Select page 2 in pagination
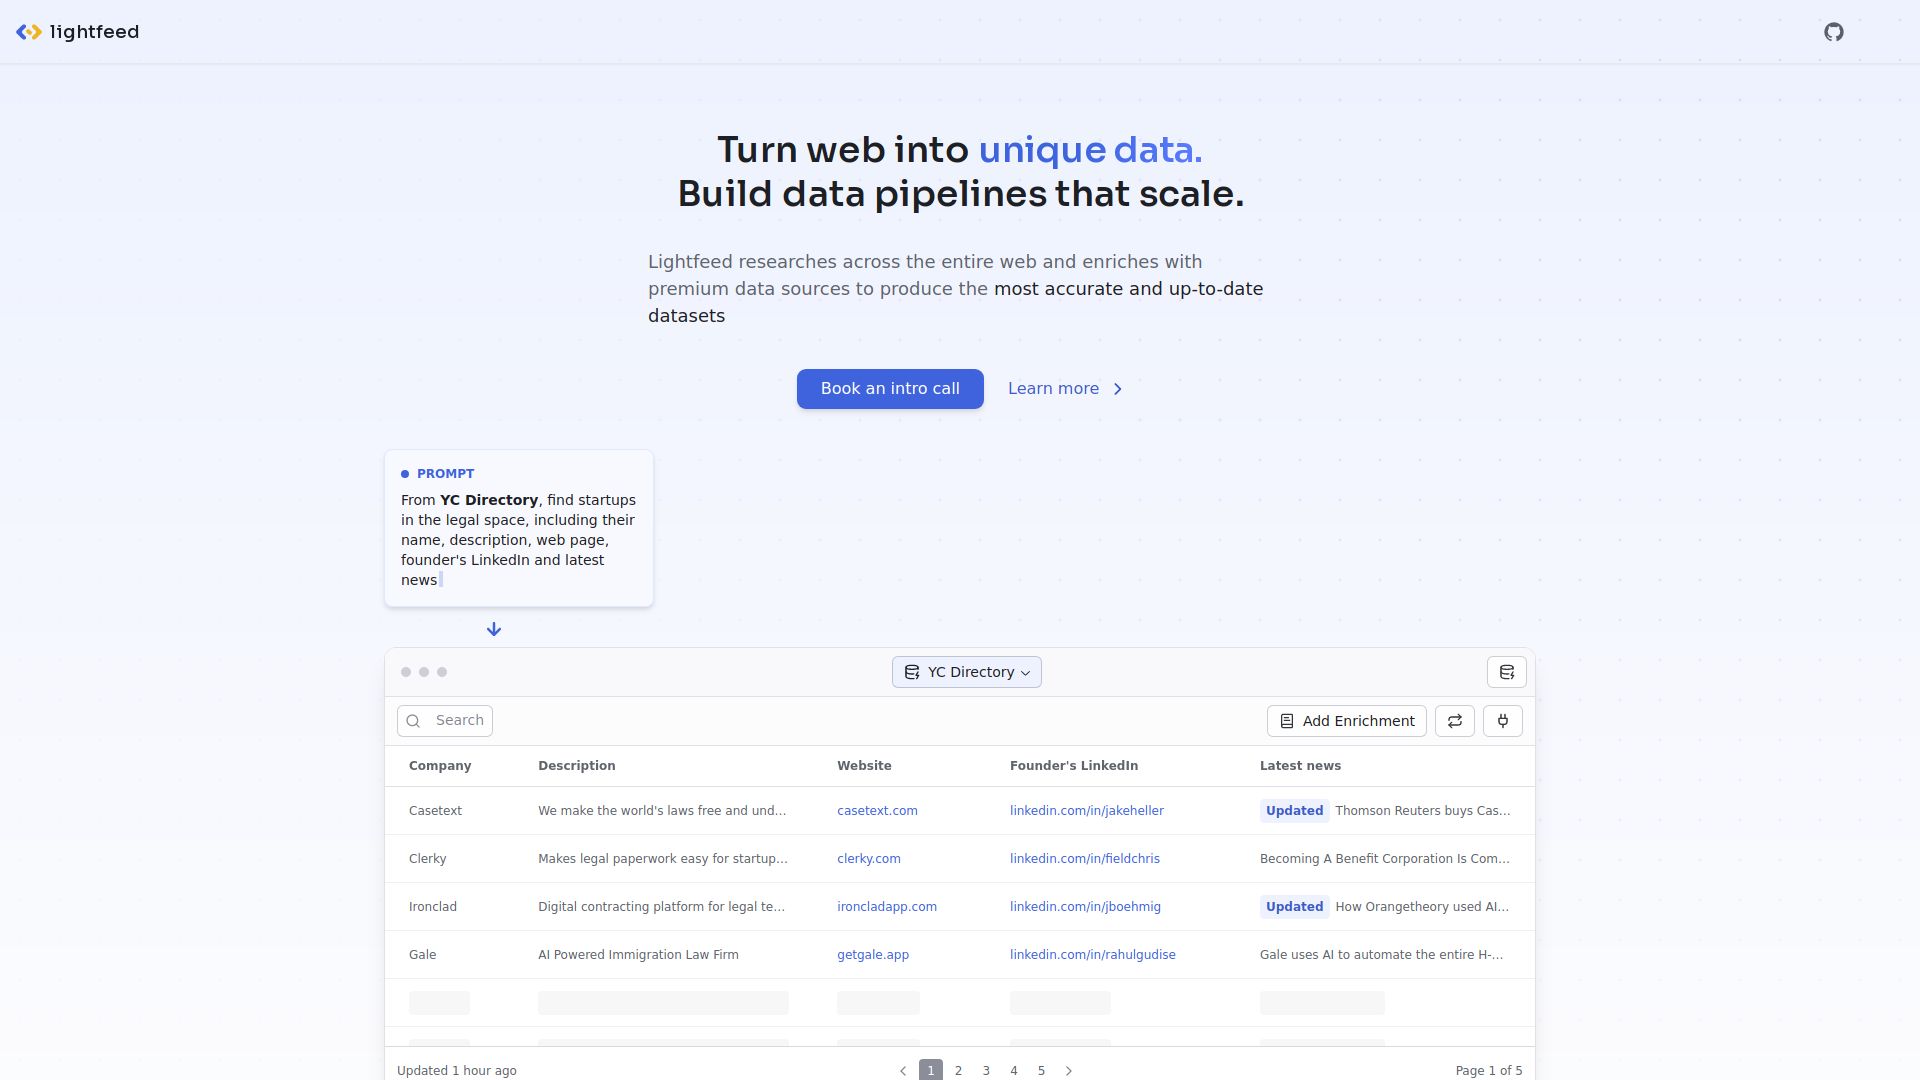1920x1080 pixels. (x=958, y=1070)
